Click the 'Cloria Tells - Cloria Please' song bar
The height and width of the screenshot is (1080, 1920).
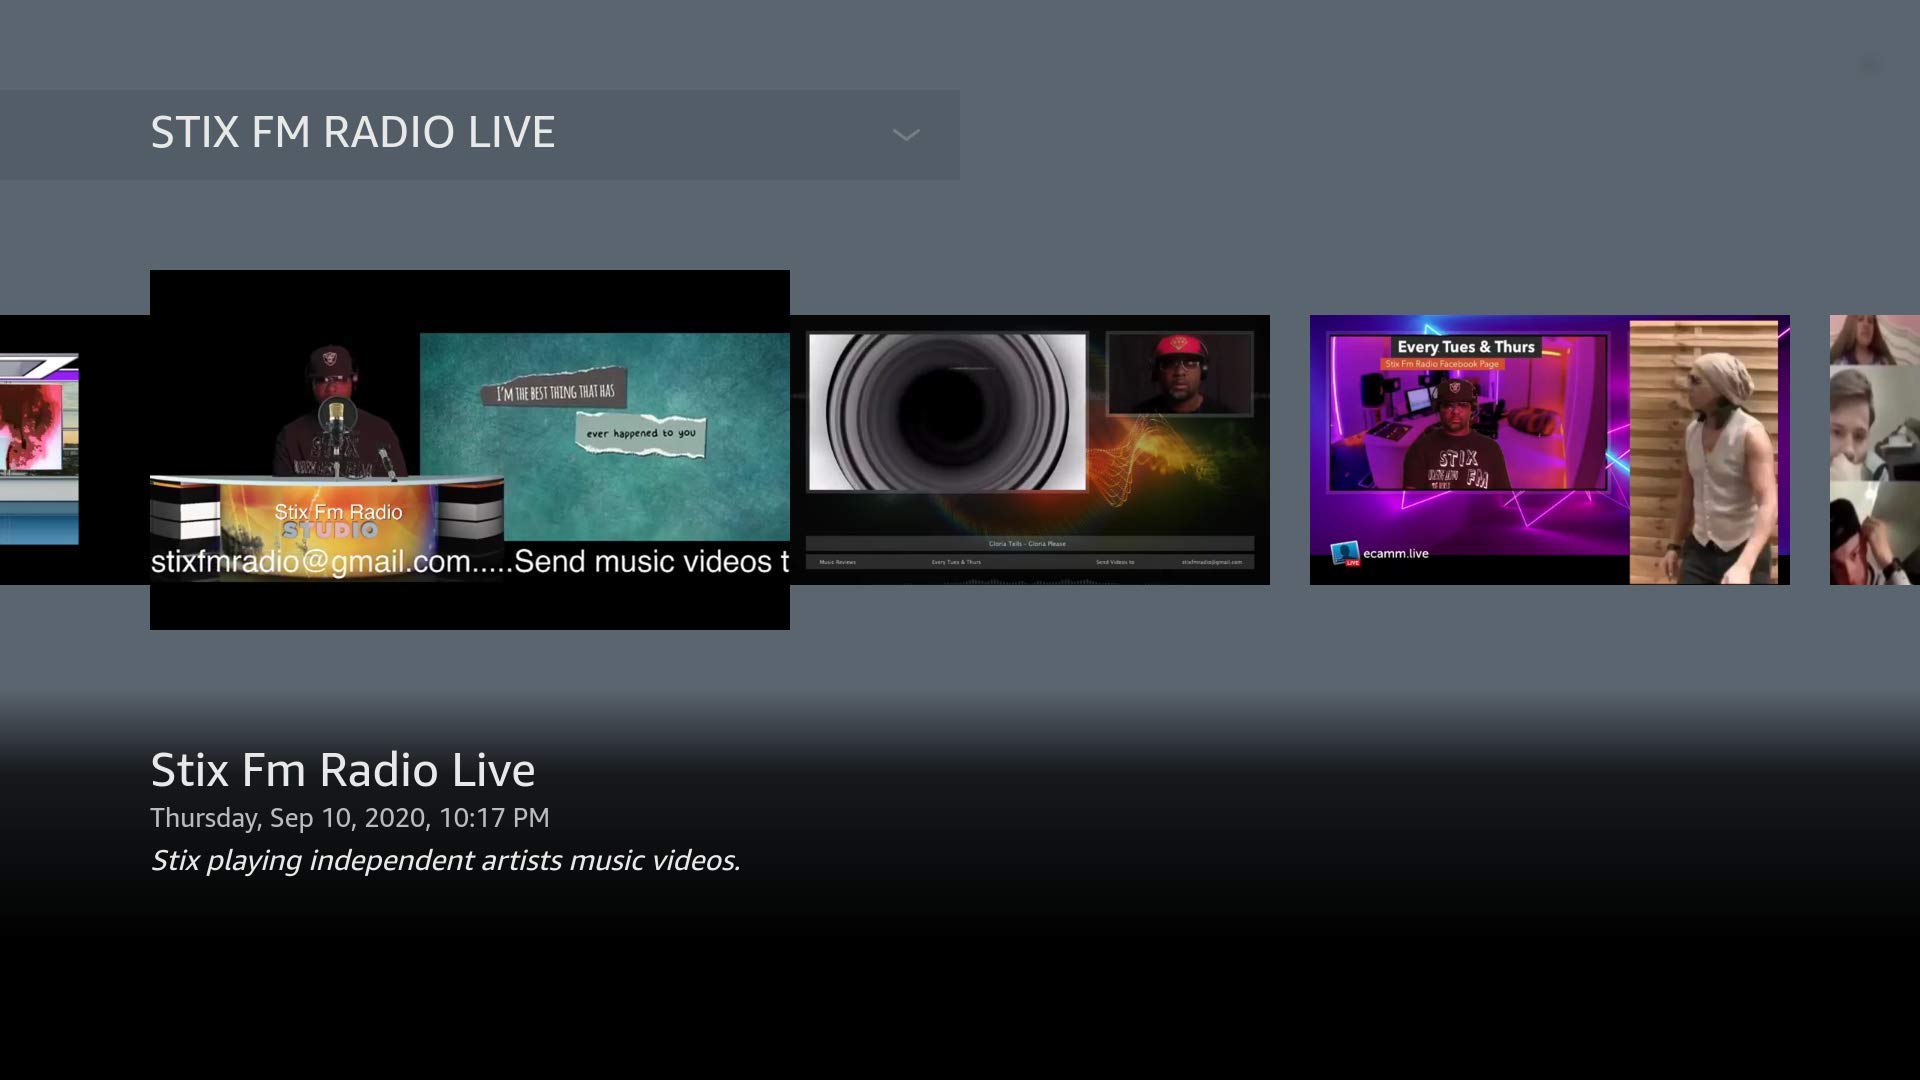tap(1027, 544)
